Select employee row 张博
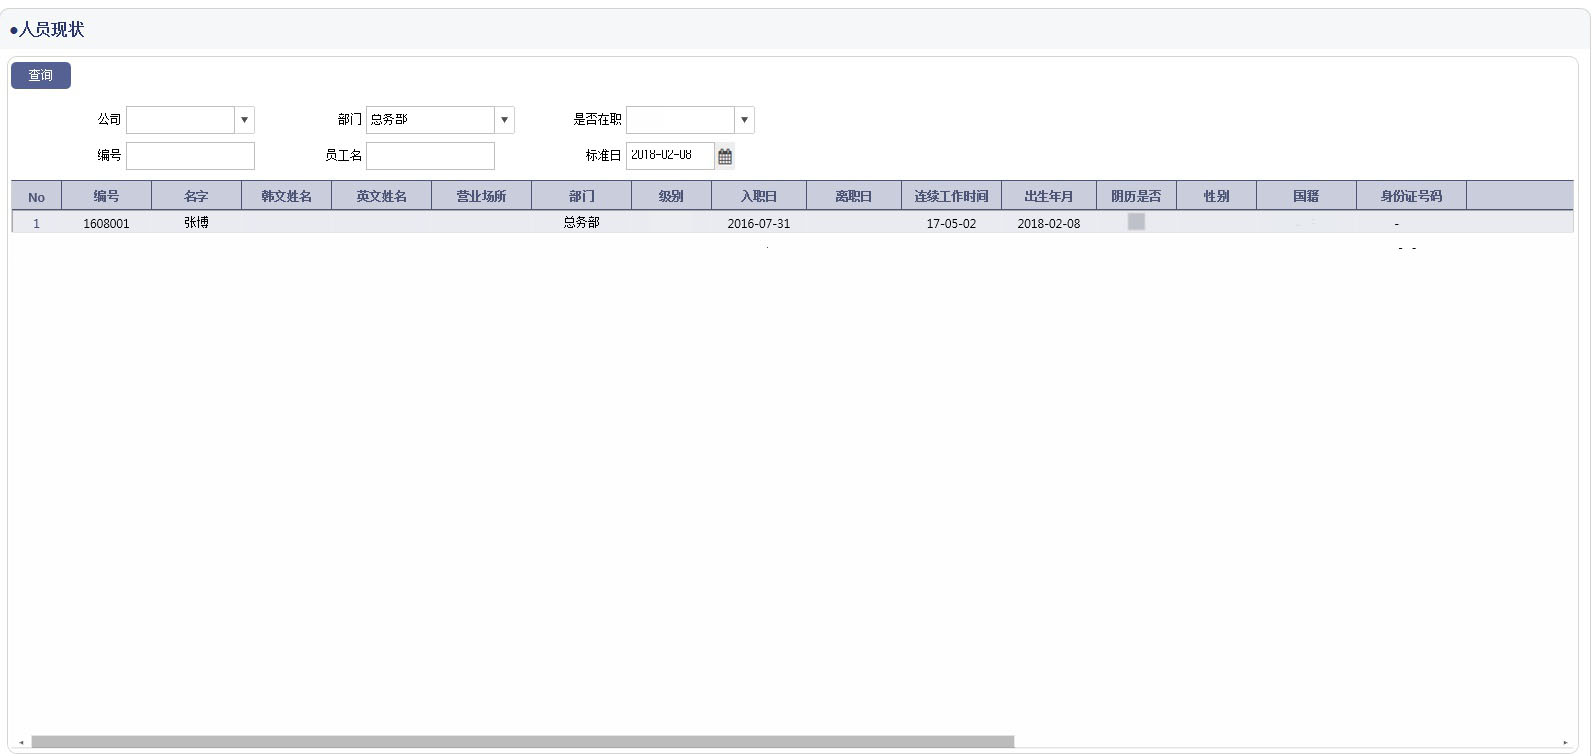The image size is (1592, 756). pos(196,223)
